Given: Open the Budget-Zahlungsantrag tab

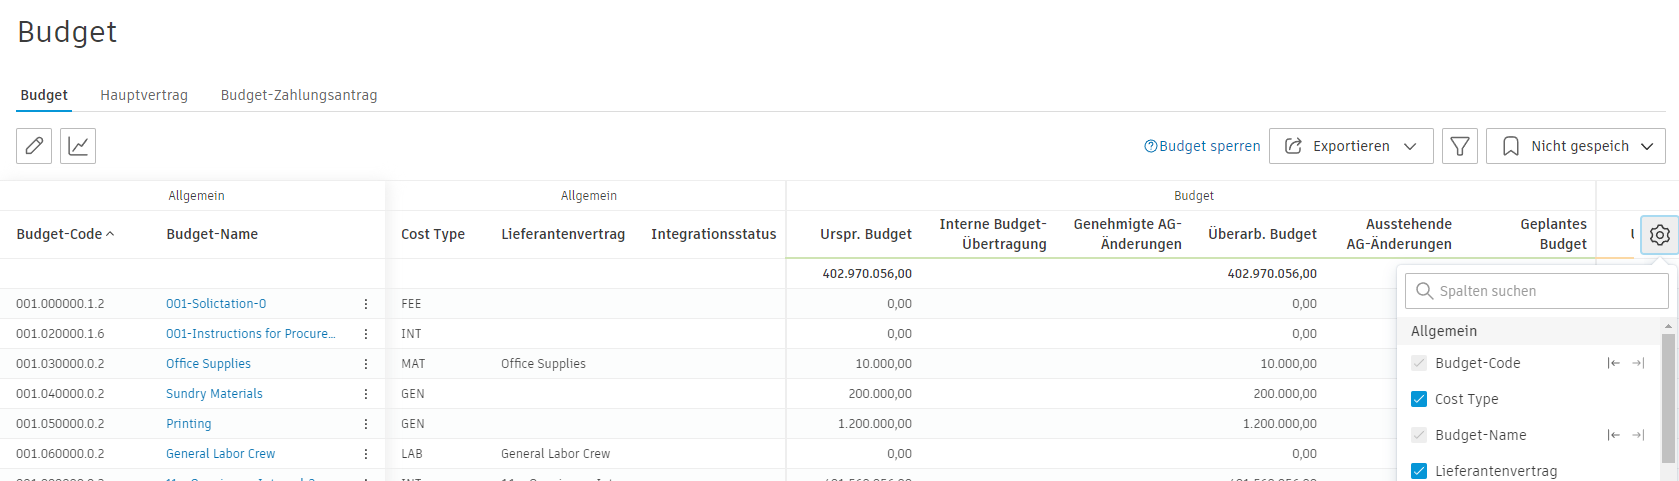Looking at the screenshot, I should pyautogui.click(x=299, y=95).
